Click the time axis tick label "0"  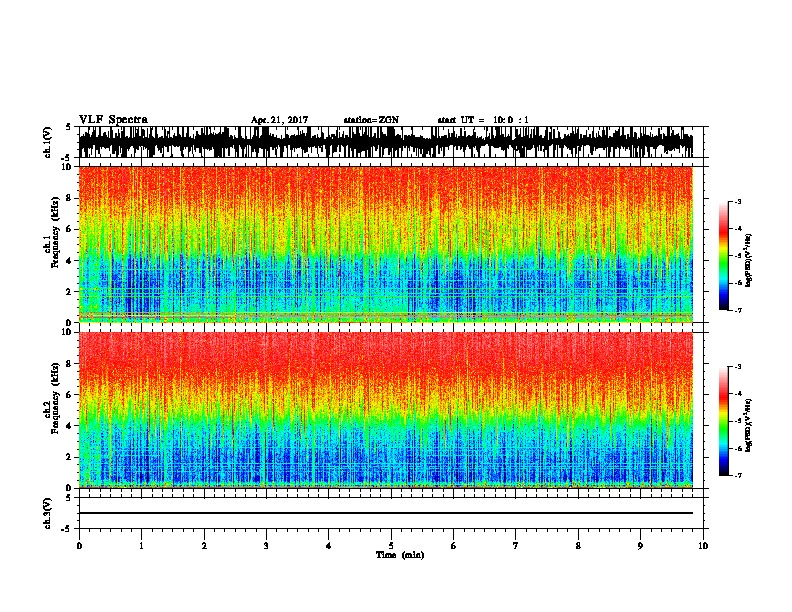(79, 546)
